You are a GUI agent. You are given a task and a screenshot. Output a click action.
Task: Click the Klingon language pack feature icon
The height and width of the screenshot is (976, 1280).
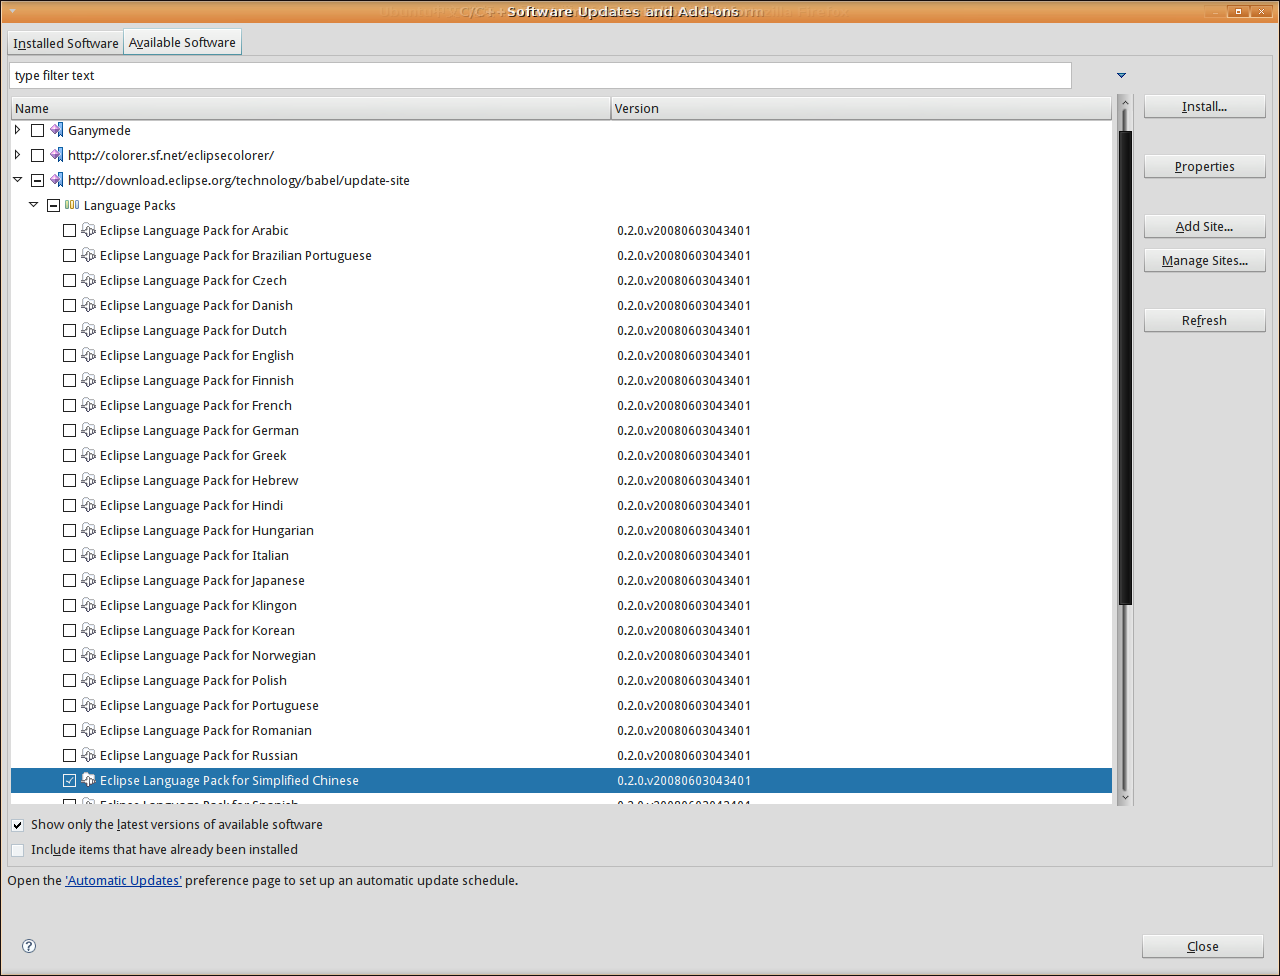89,605
